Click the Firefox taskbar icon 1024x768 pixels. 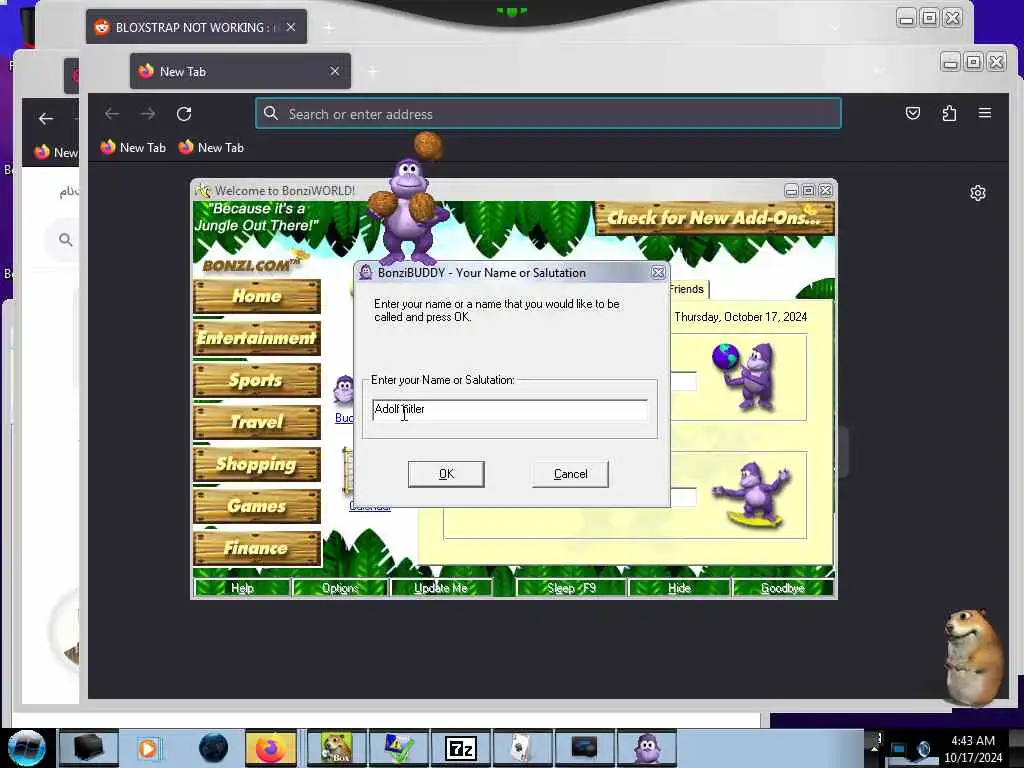pos(270,748)
